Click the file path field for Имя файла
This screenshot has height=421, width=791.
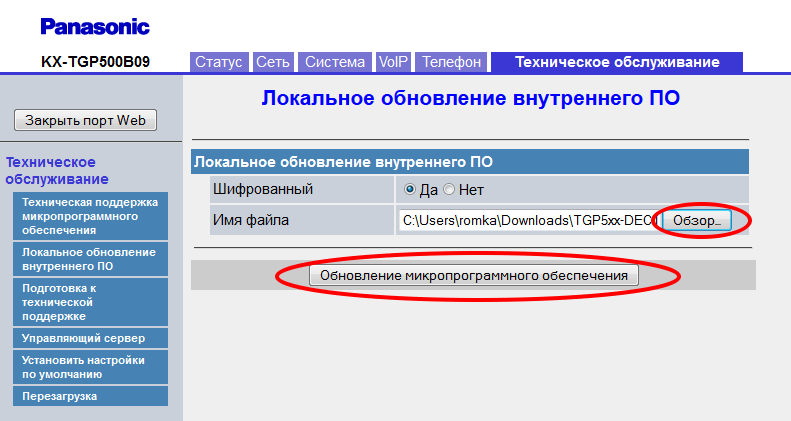pos(528,220)
